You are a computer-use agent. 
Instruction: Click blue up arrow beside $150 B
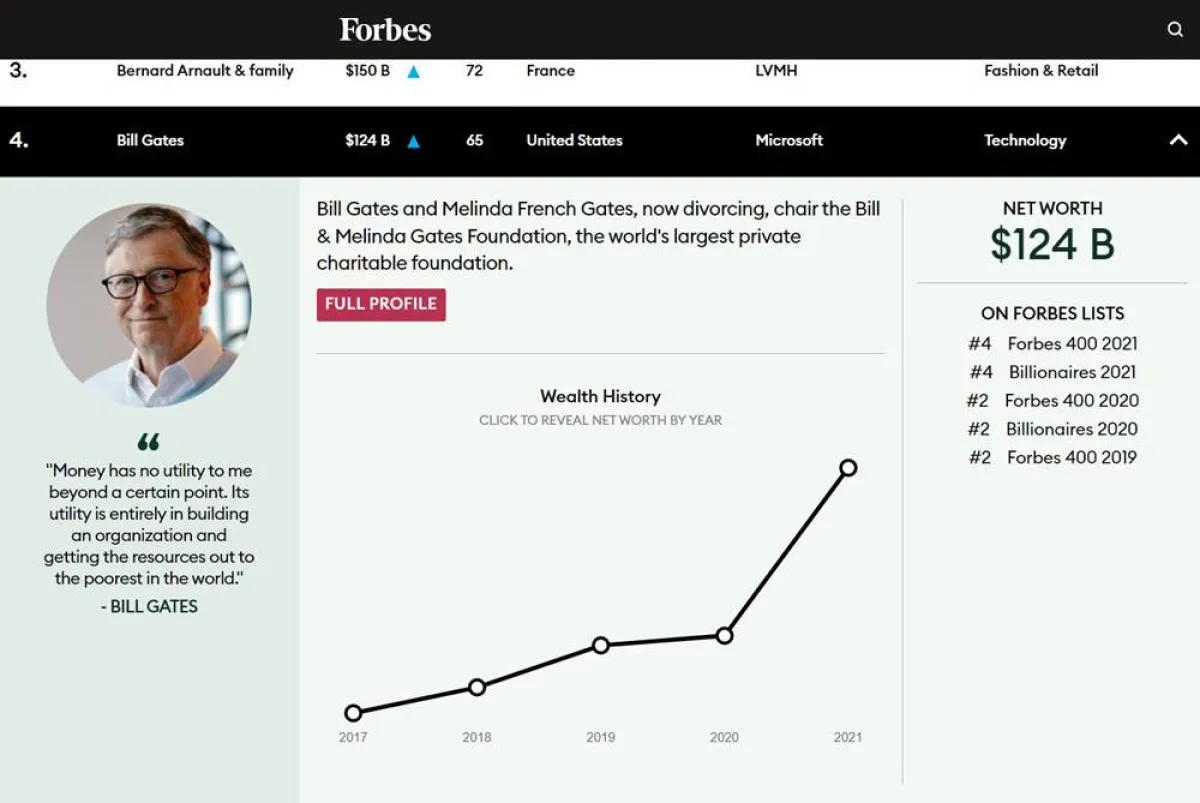414,72
